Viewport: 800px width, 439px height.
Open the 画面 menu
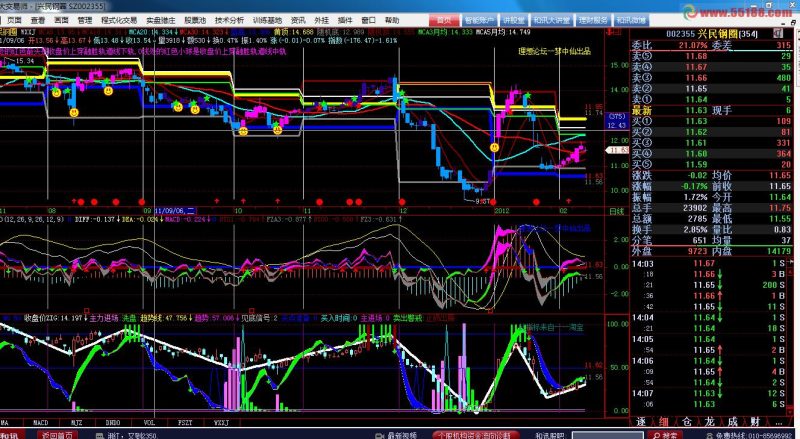pos(61,20)
